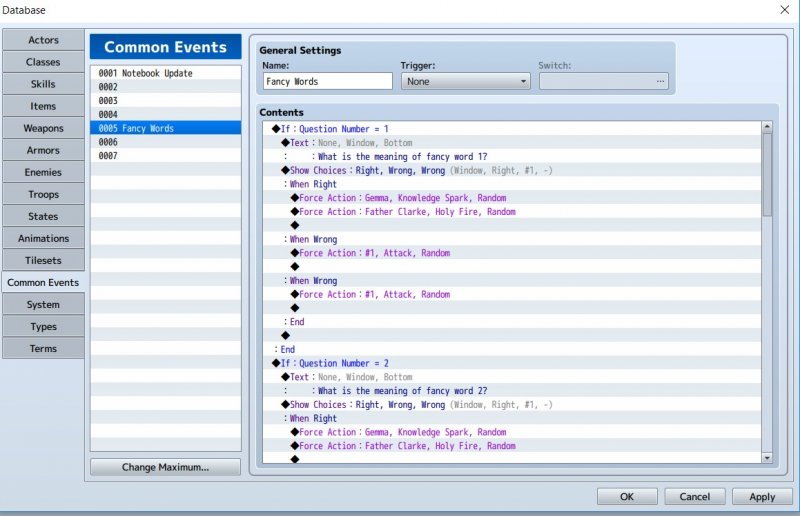Select the Common Events tab
The height and width of the screenshot is (516, 800).
43,282
